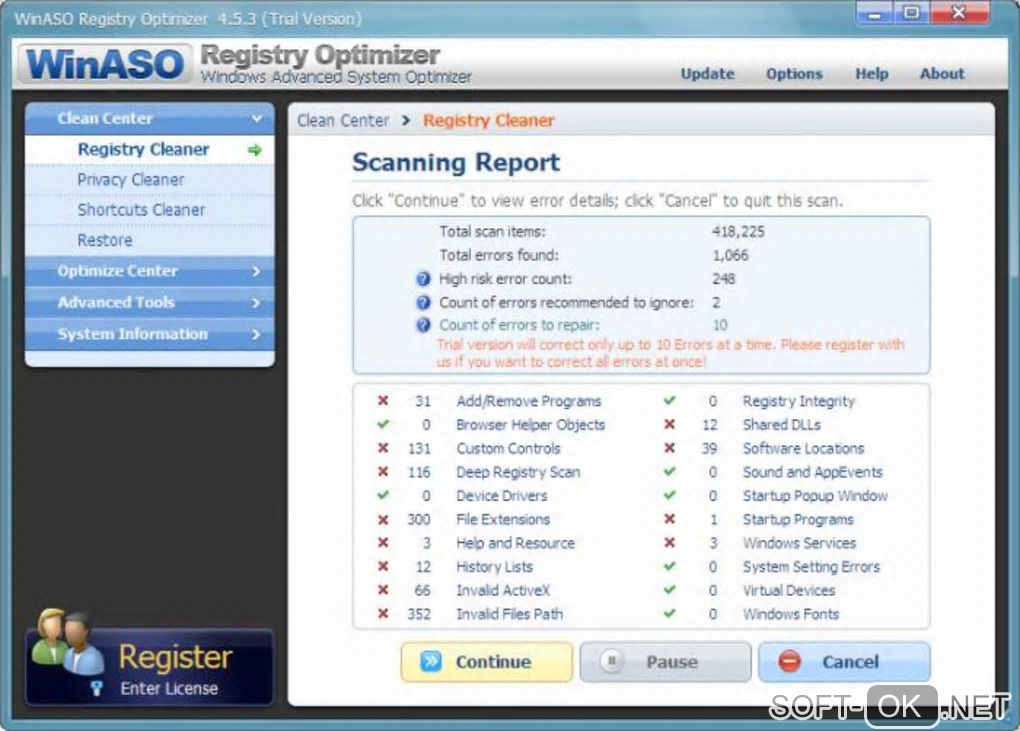Image resolution: width=1020 pixels, height=731 pixels.
Task: Click green check beside Virtual Devices
Action: click(669, 590)
